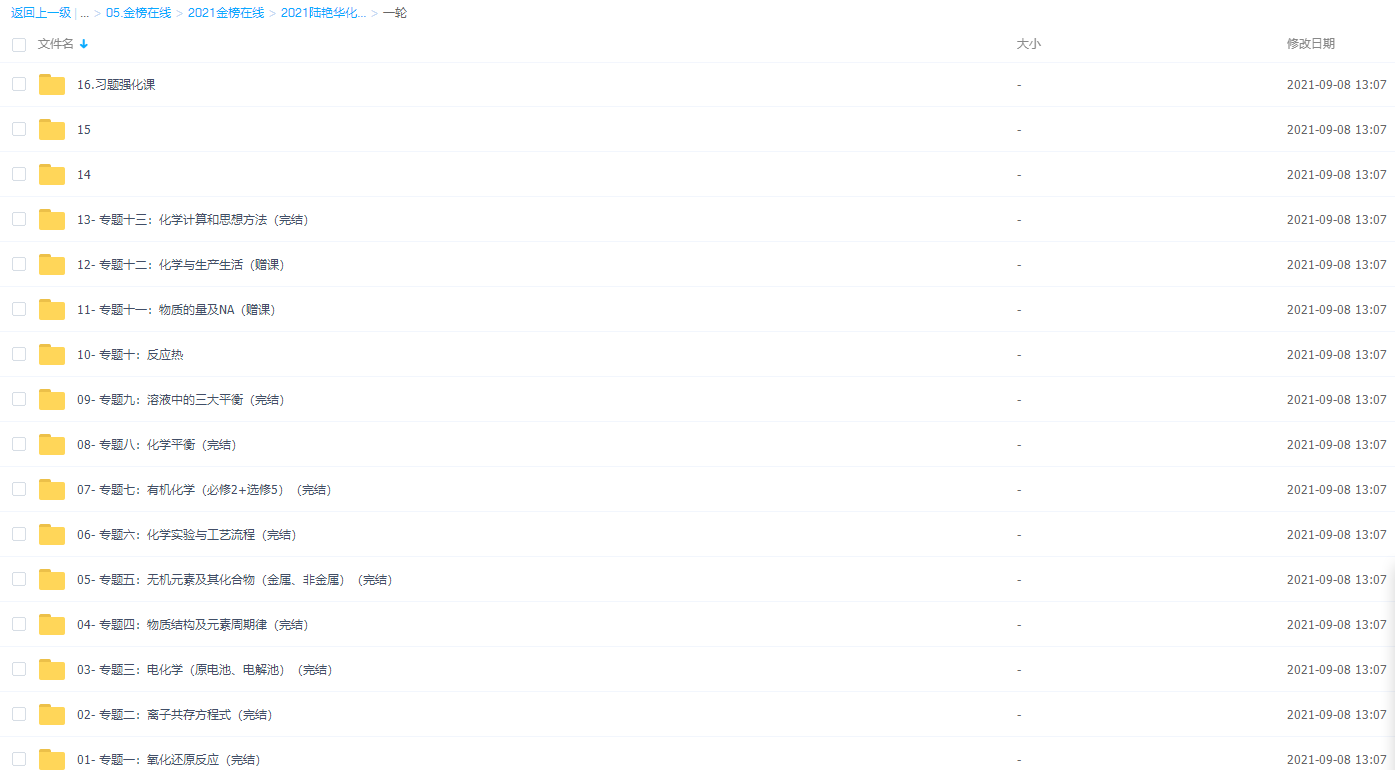This screenshot has height=770, width=1395.
Task: Open folder icon of 06- 专题六 row
Action: pyautogui.click(x=52, y=535)
